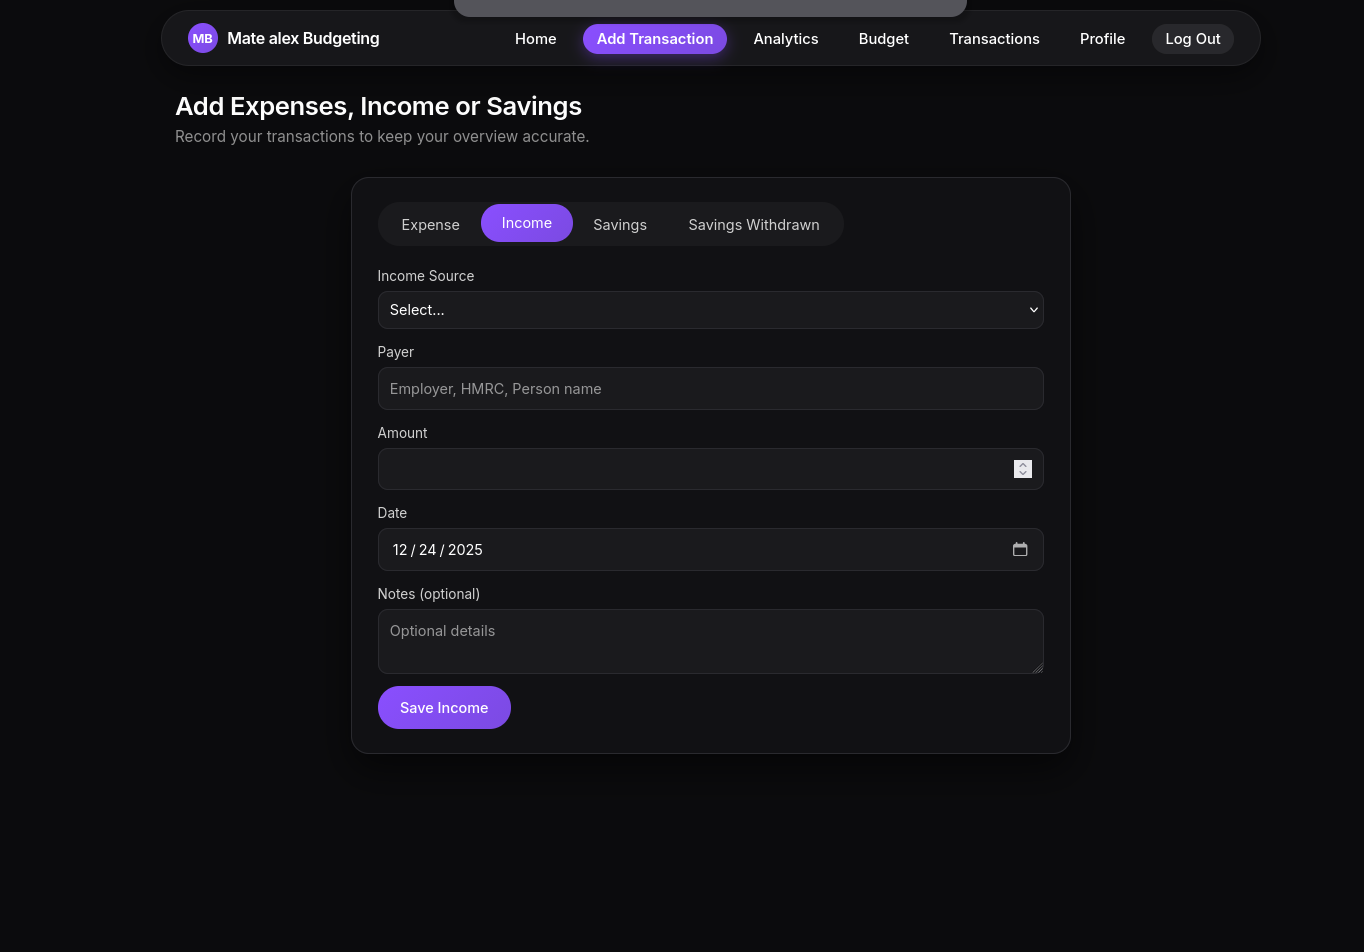Navigate to the Budget page
The image size is (1364, 952).
883,39
